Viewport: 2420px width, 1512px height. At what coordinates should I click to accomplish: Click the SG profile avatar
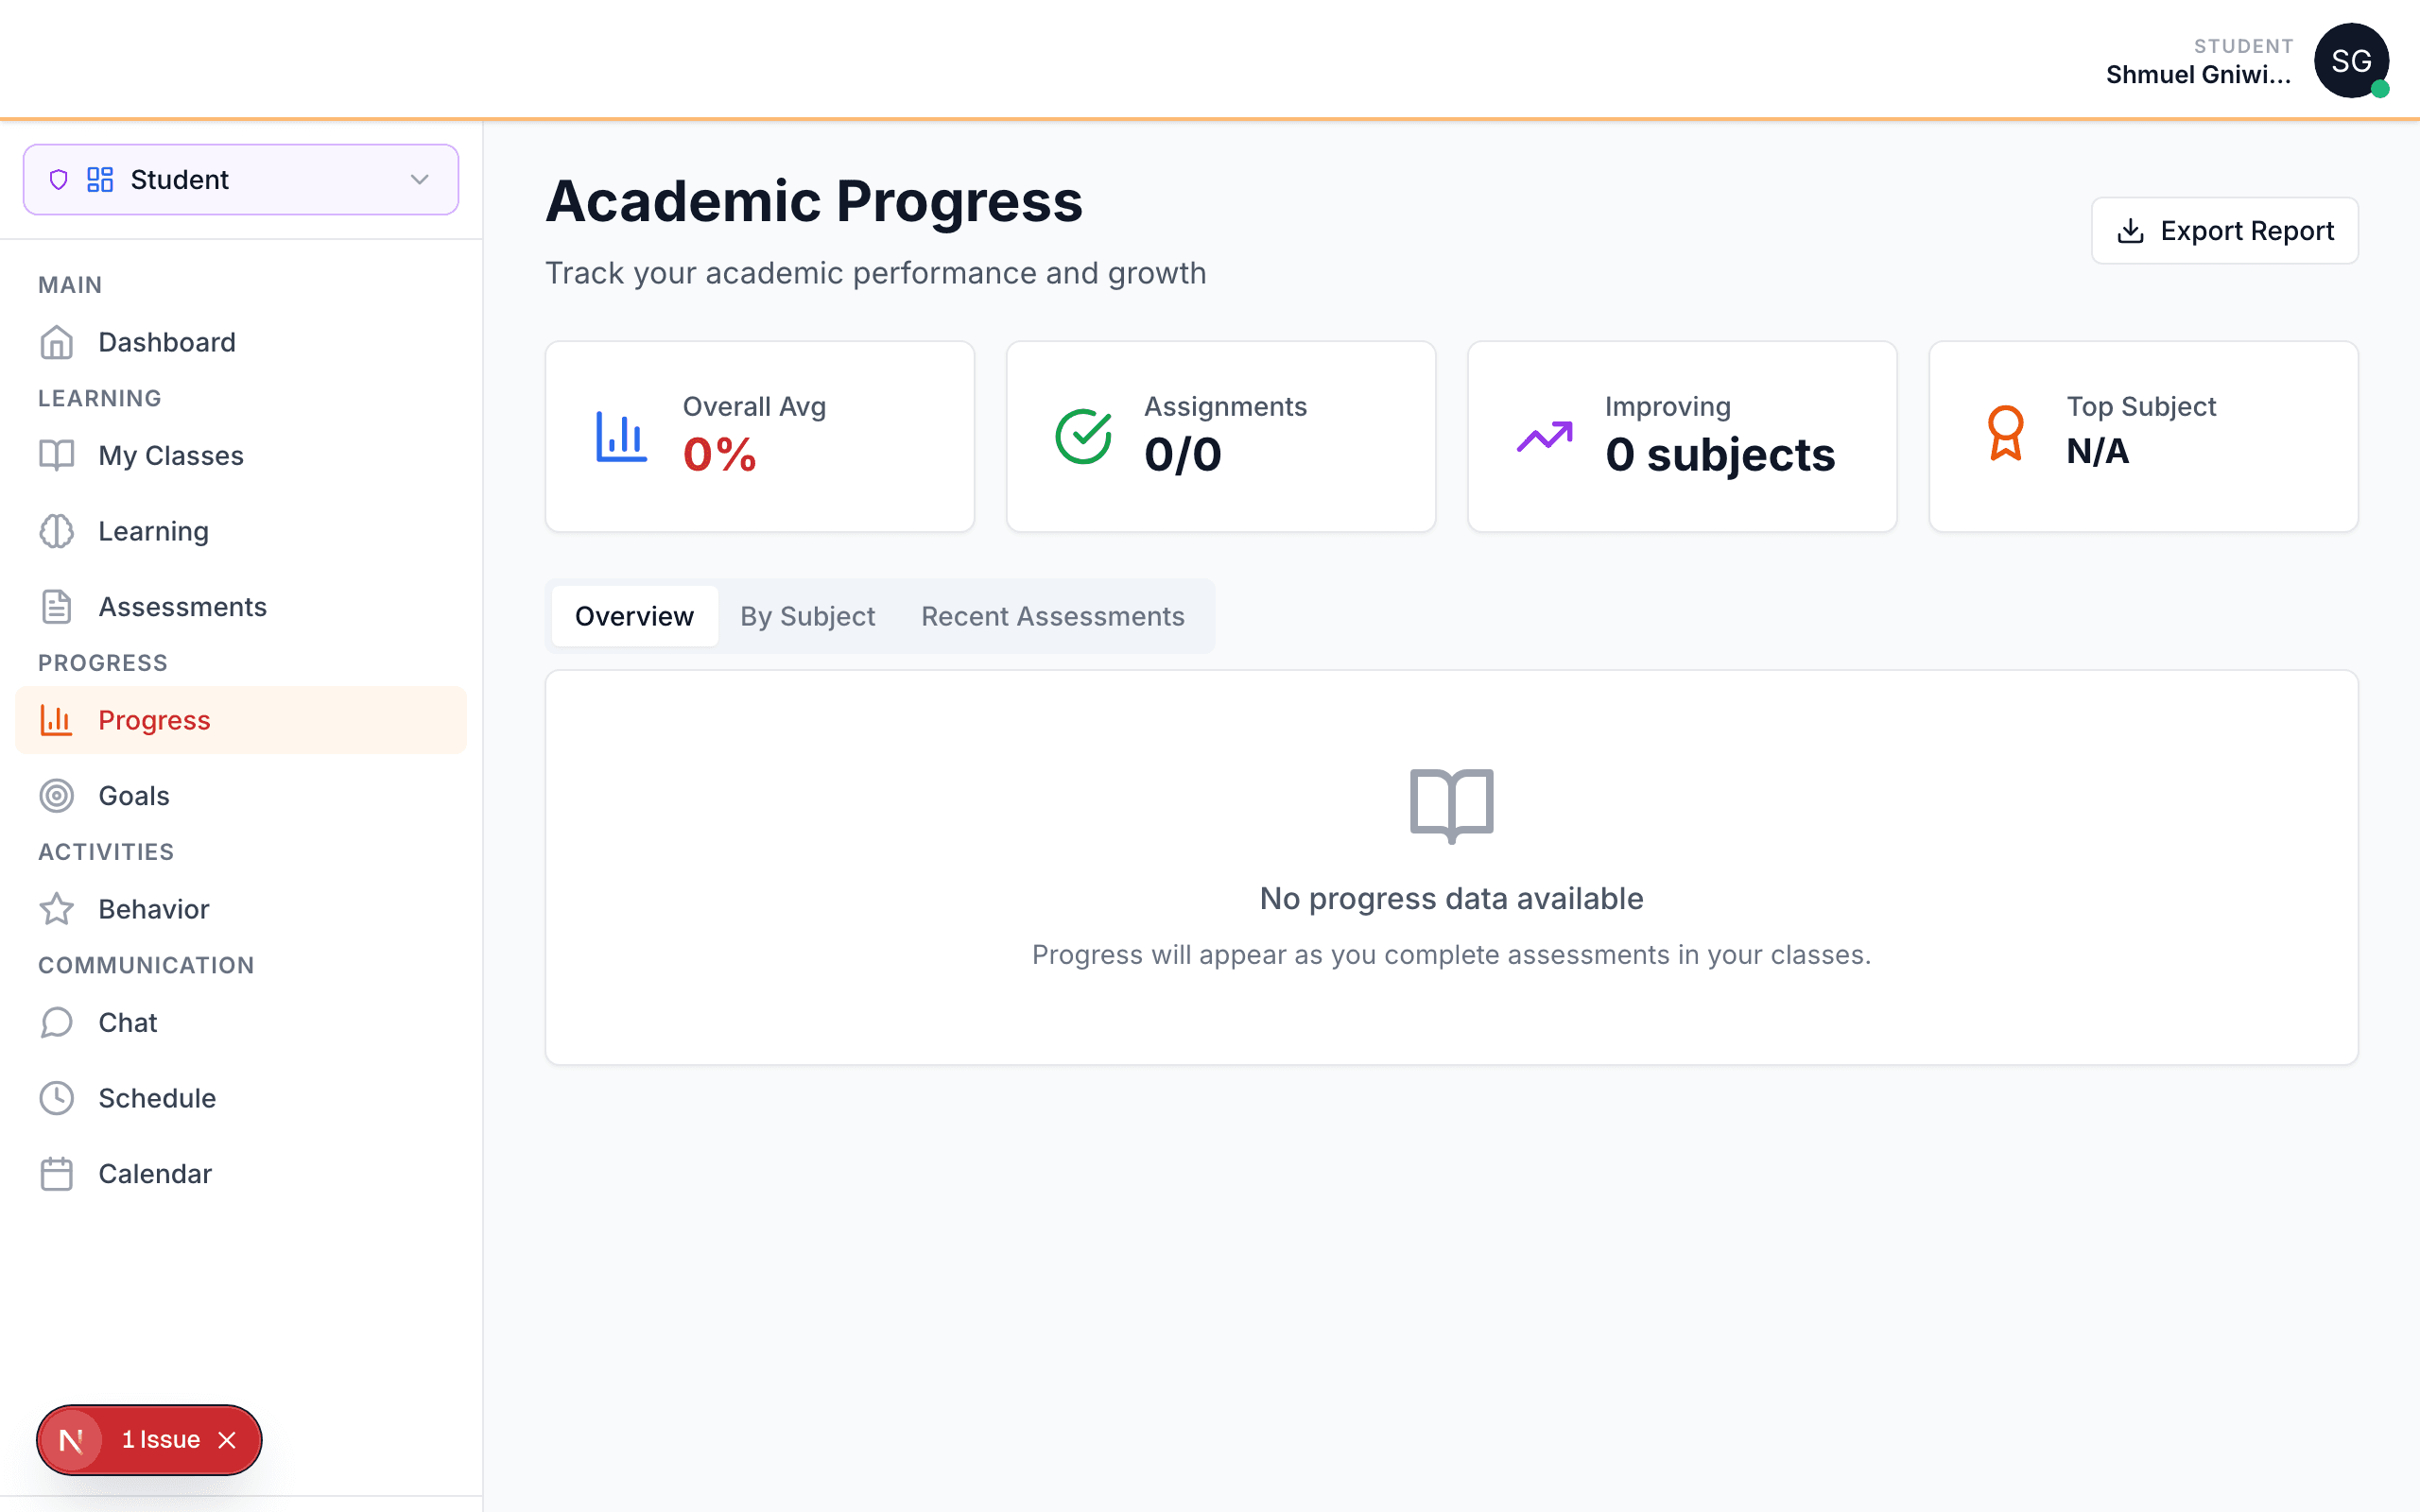pyautogui.click(x=2352, y=60)
